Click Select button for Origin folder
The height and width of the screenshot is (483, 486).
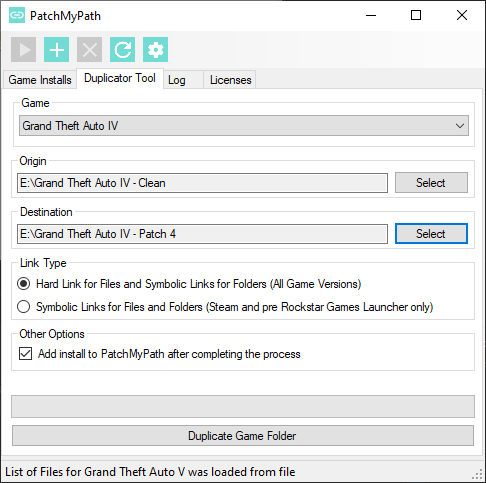tap(431, 183)
